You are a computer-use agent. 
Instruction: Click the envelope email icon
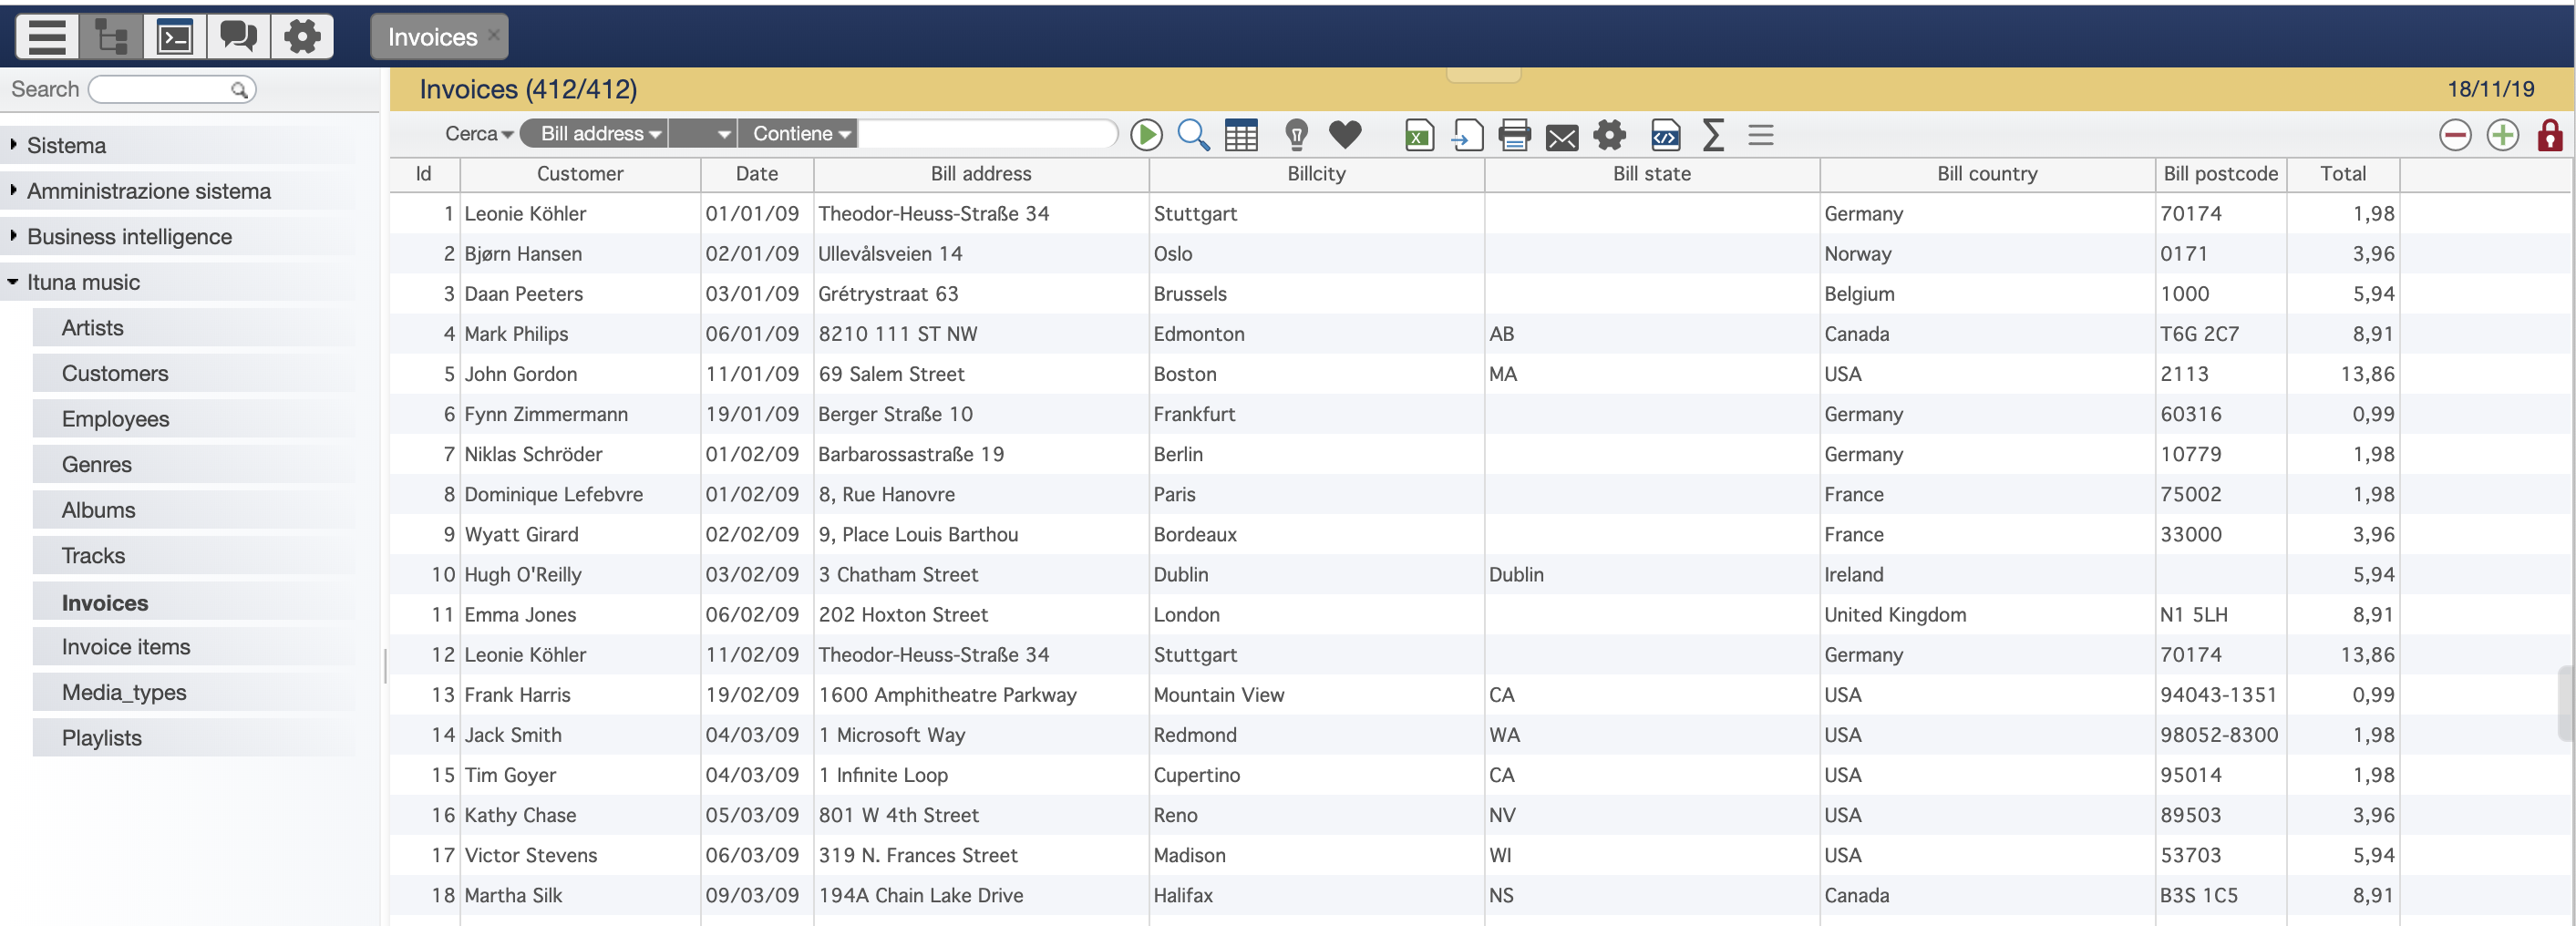(x=1562, y=137)
